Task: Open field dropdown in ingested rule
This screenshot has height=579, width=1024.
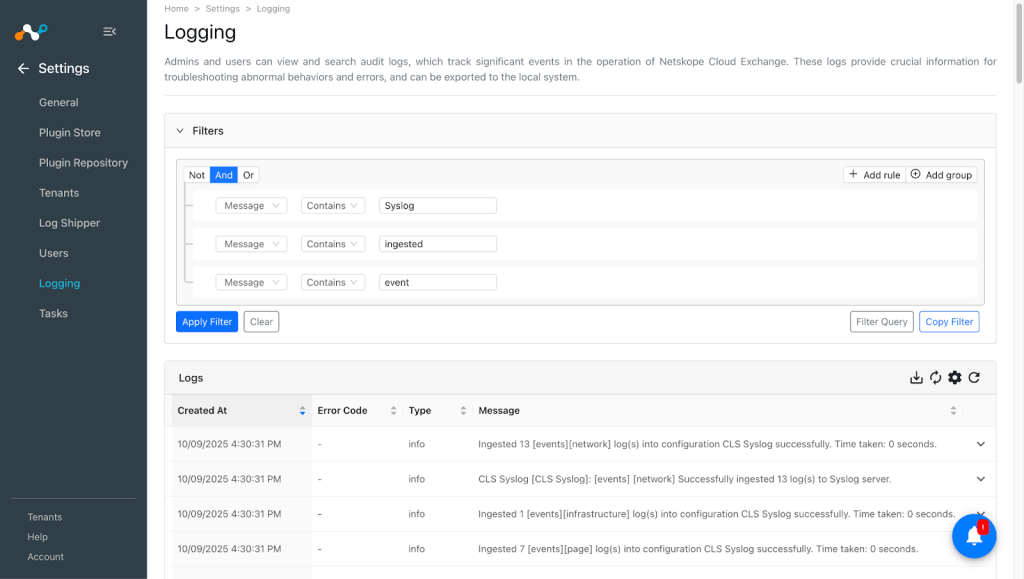Action: coord(251,244)
